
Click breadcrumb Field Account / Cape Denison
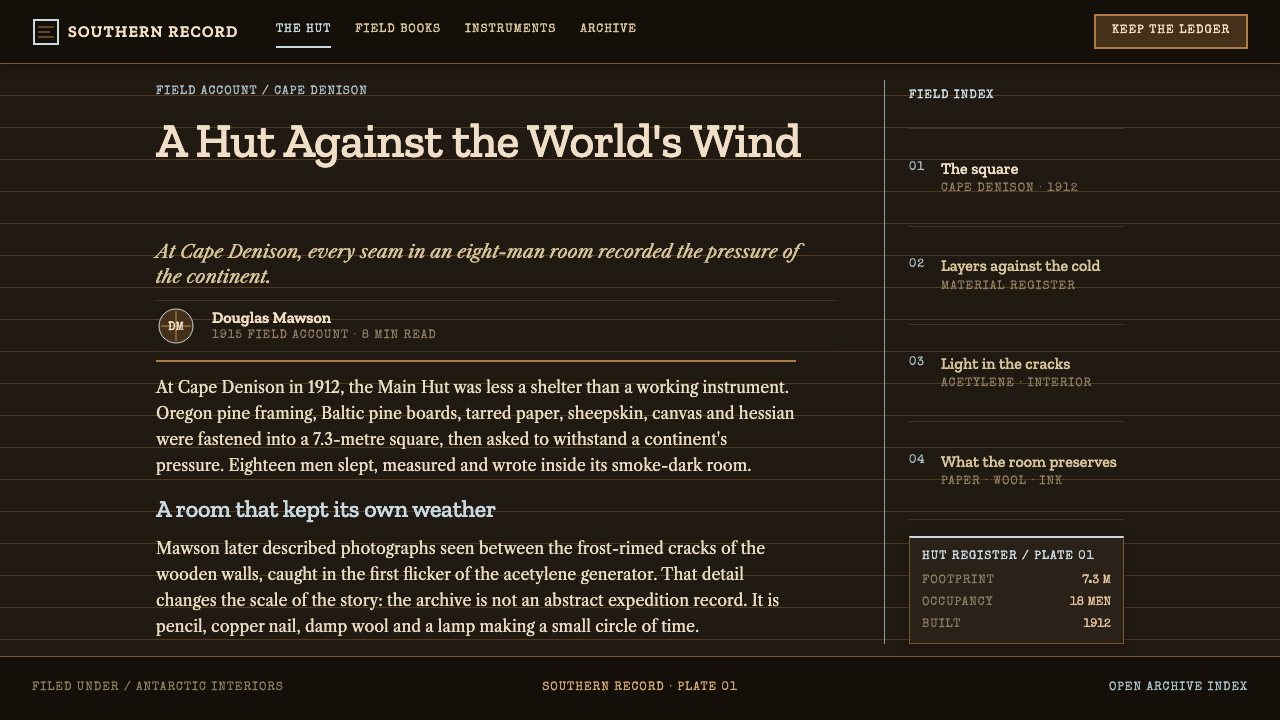tap(261, 90)
